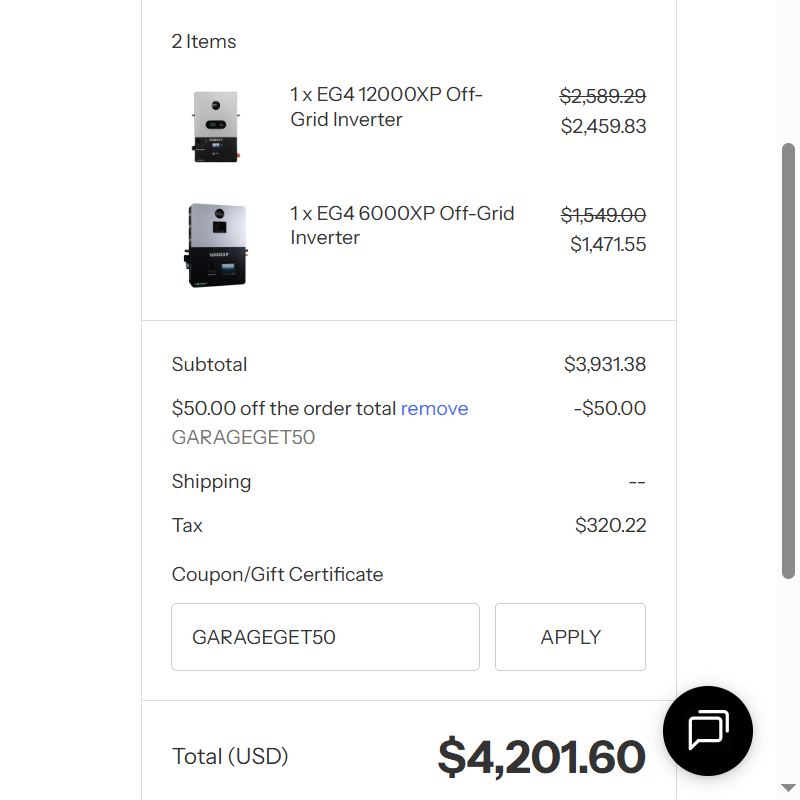The image size is (800, 800).
Task: Select the EG4 12000XP Off-Grid Inverter name
Action: point(386,107)
